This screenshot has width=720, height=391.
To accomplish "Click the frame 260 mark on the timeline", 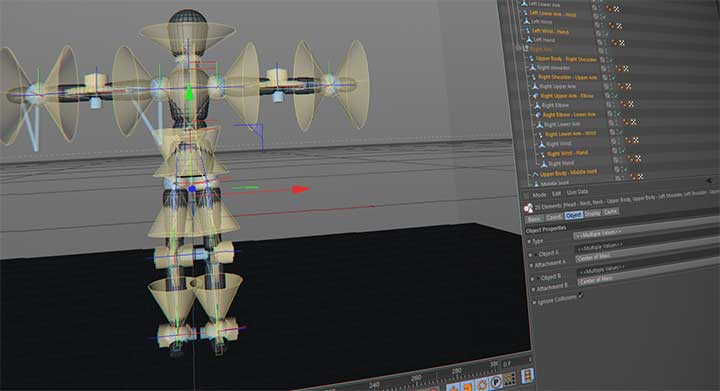I will (x=416, y=378).
